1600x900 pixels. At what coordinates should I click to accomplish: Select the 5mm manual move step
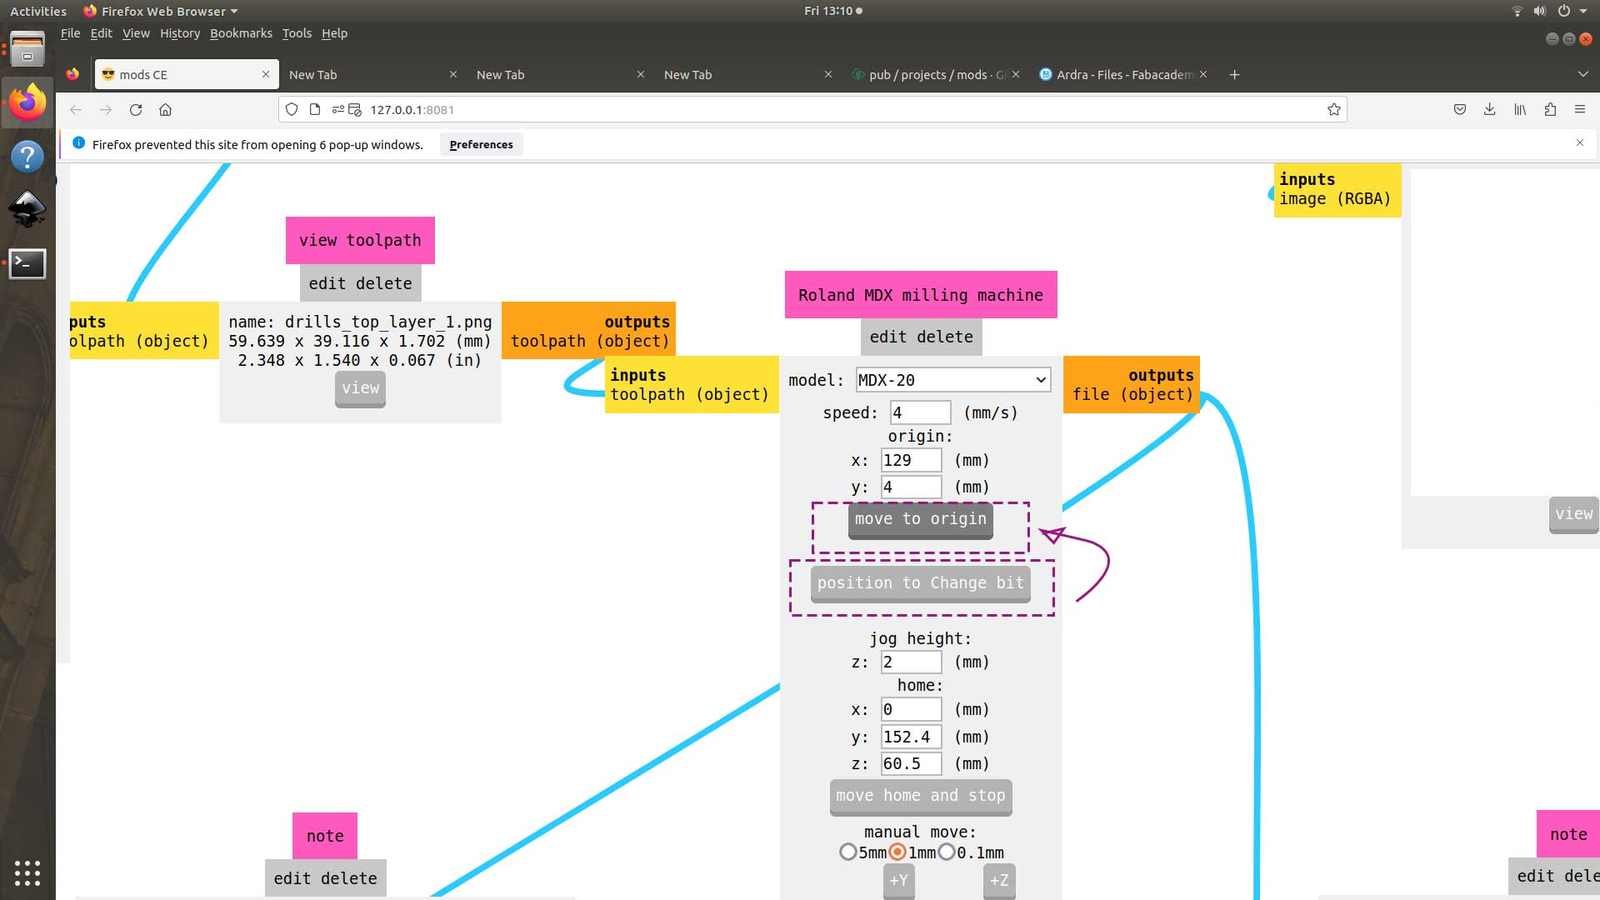pyautogui.click(x=849, y=852)
